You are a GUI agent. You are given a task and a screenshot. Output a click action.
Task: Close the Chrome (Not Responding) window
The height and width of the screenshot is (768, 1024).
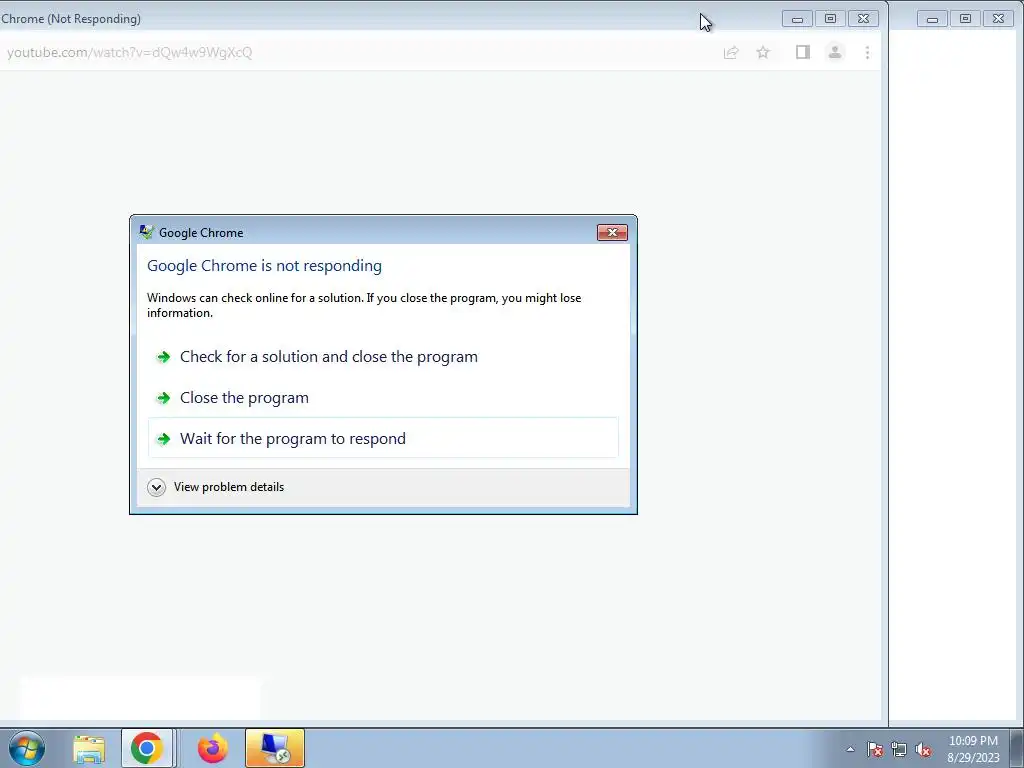863,19
